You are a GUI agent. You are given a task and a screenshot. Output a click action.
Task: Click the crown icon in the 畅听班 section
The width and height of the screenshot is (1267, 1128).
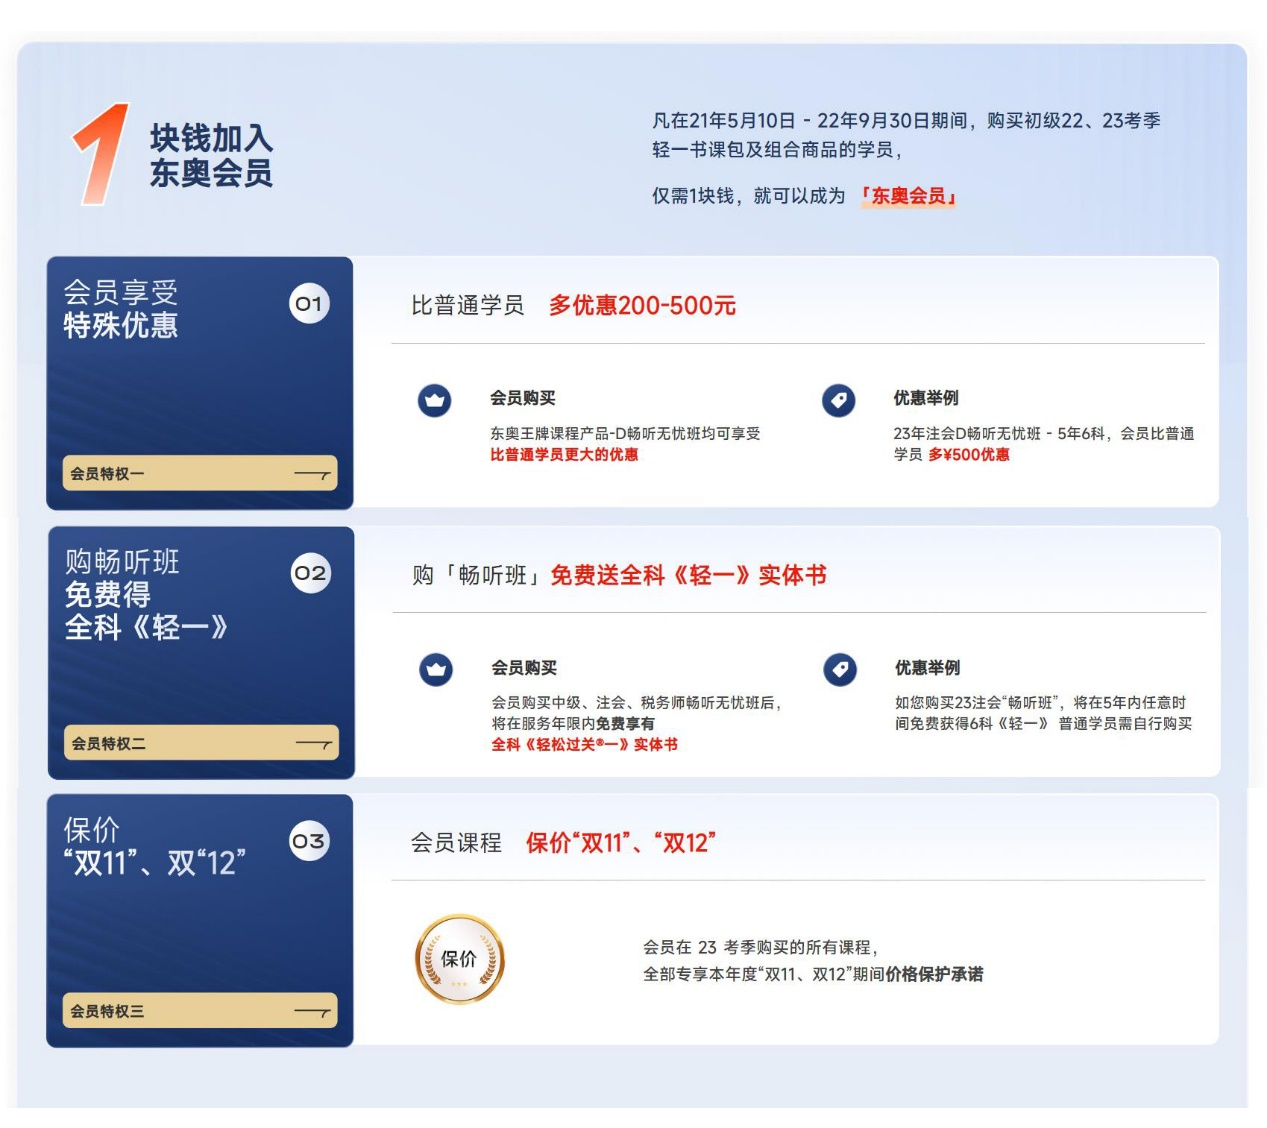coord(434,668)
